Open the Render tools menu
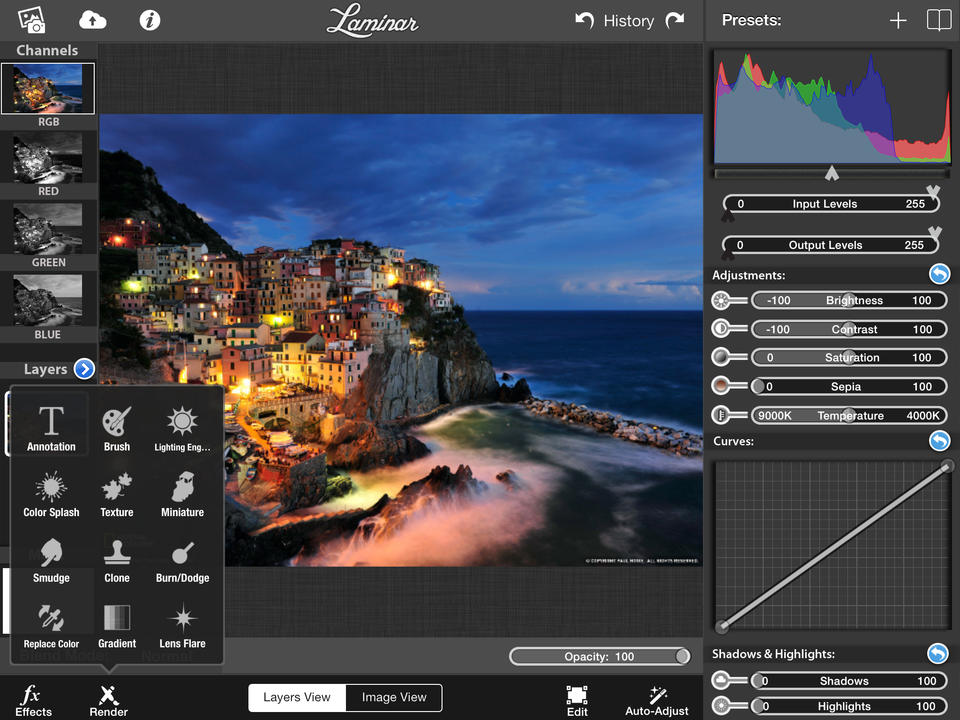960x720 pixels. (108, 701)
